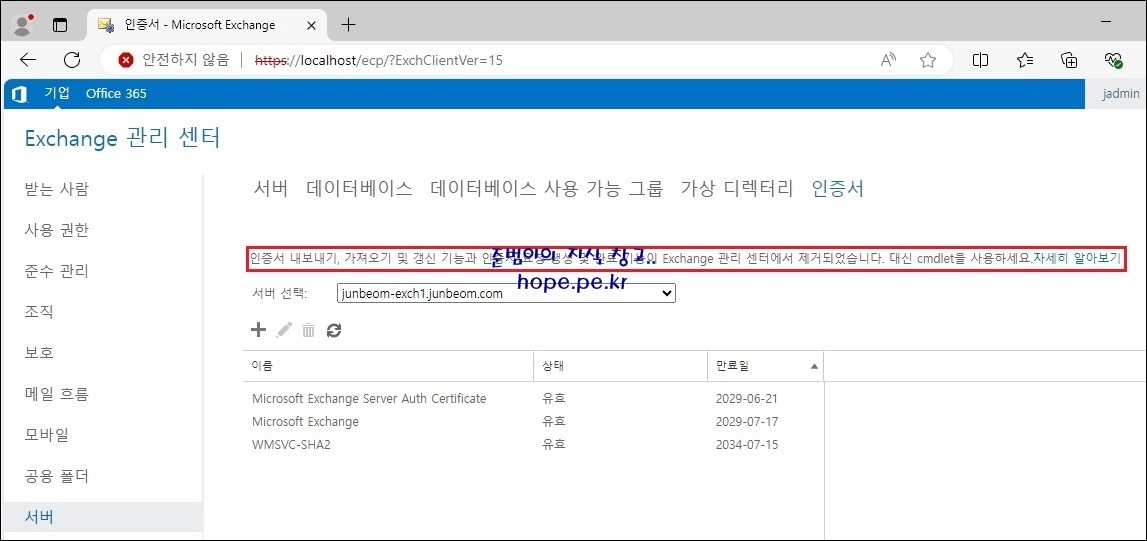The height and width of the screenshot is (541, 1147).
Task: Open the browser profile icon
Action: [24, 24]
